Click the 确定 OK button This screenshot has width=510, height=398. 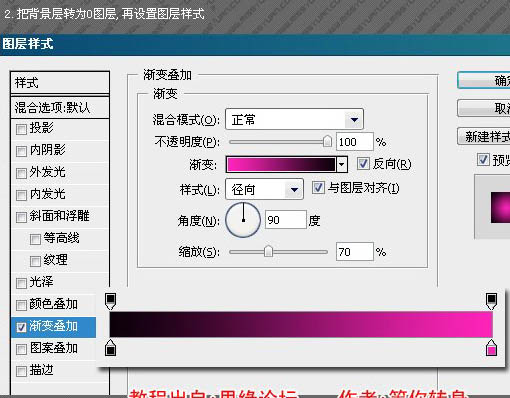(x=484, y=81)
